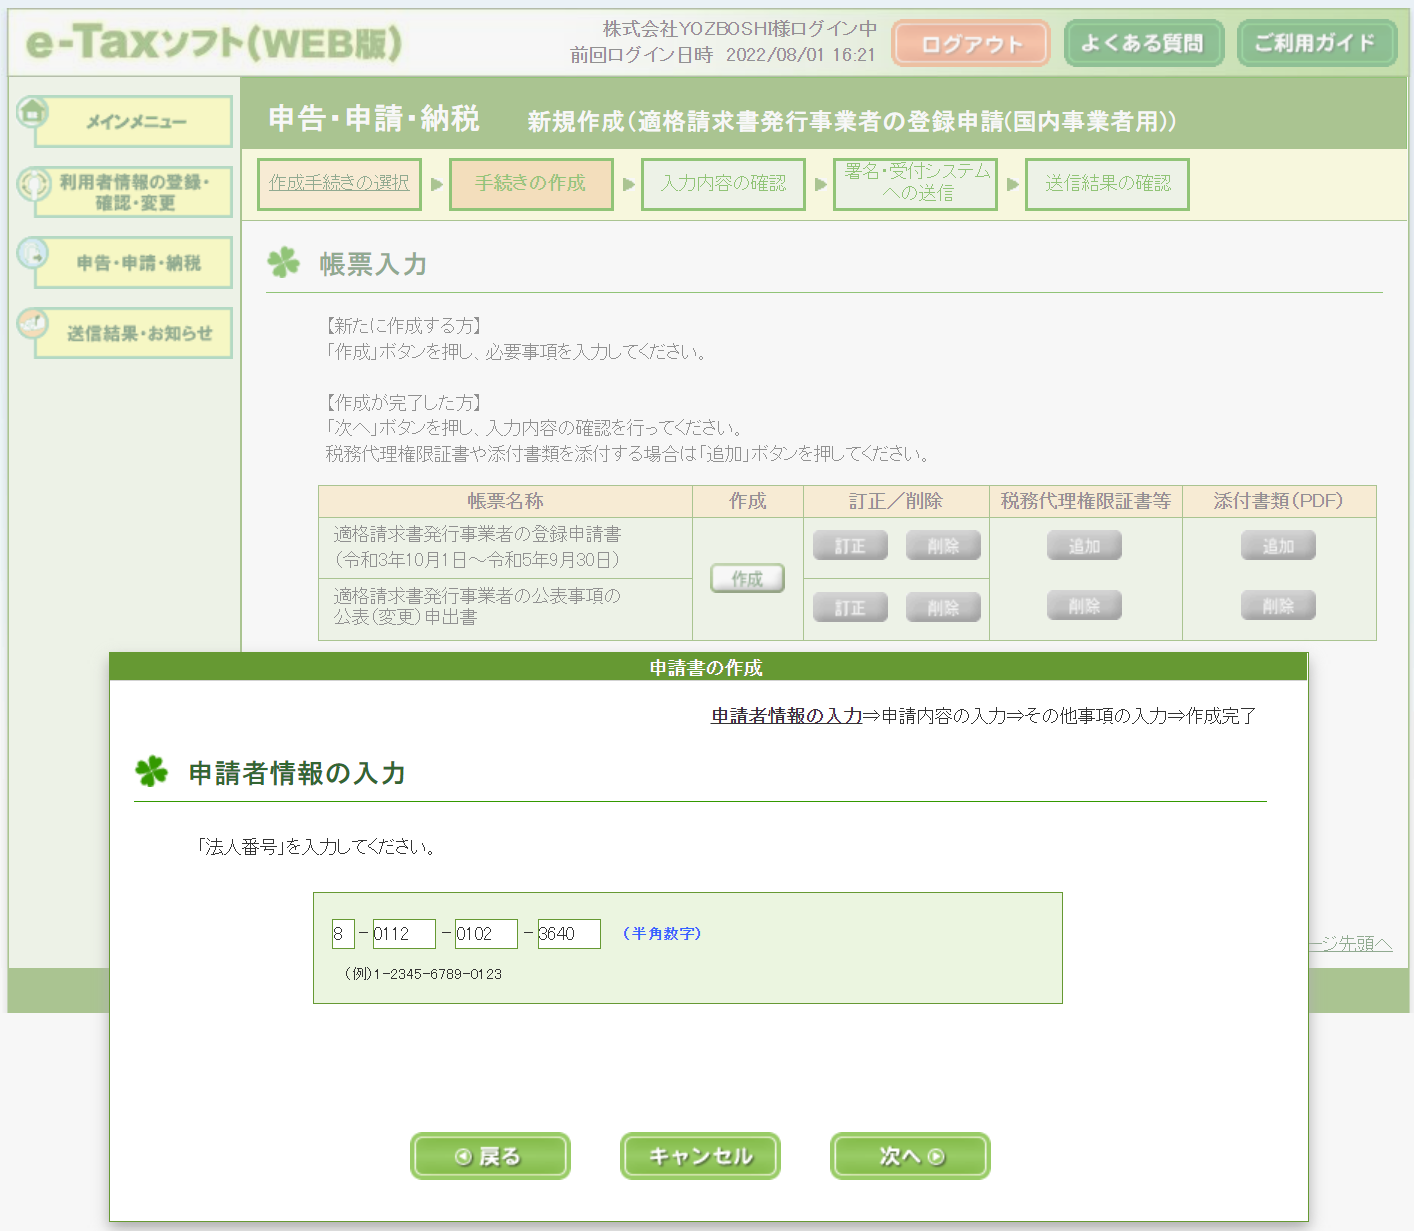
Task: Click the document icon beside 申告・申請・納税
Action: pyautogui.click(x=33, y=253)
